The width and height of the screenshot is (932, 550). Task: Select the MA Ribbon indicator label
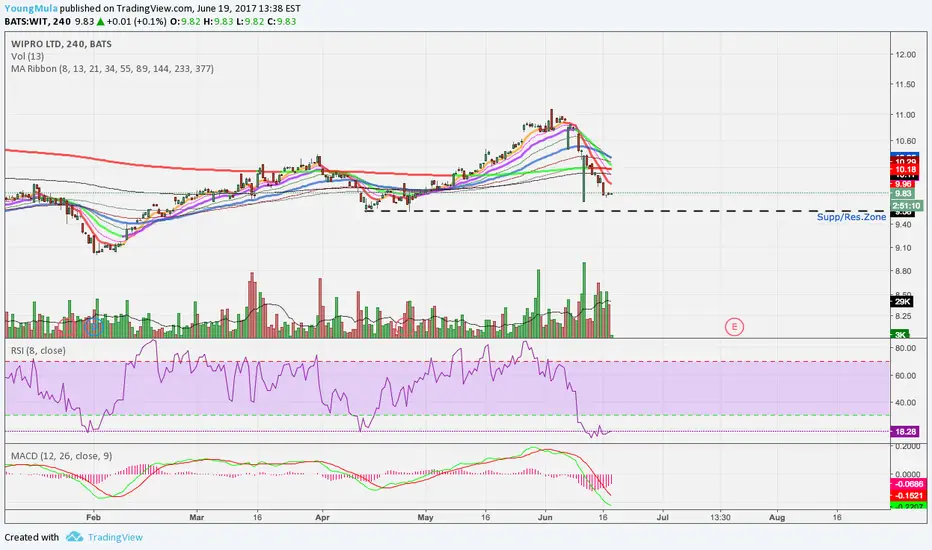tap(112, 69)
